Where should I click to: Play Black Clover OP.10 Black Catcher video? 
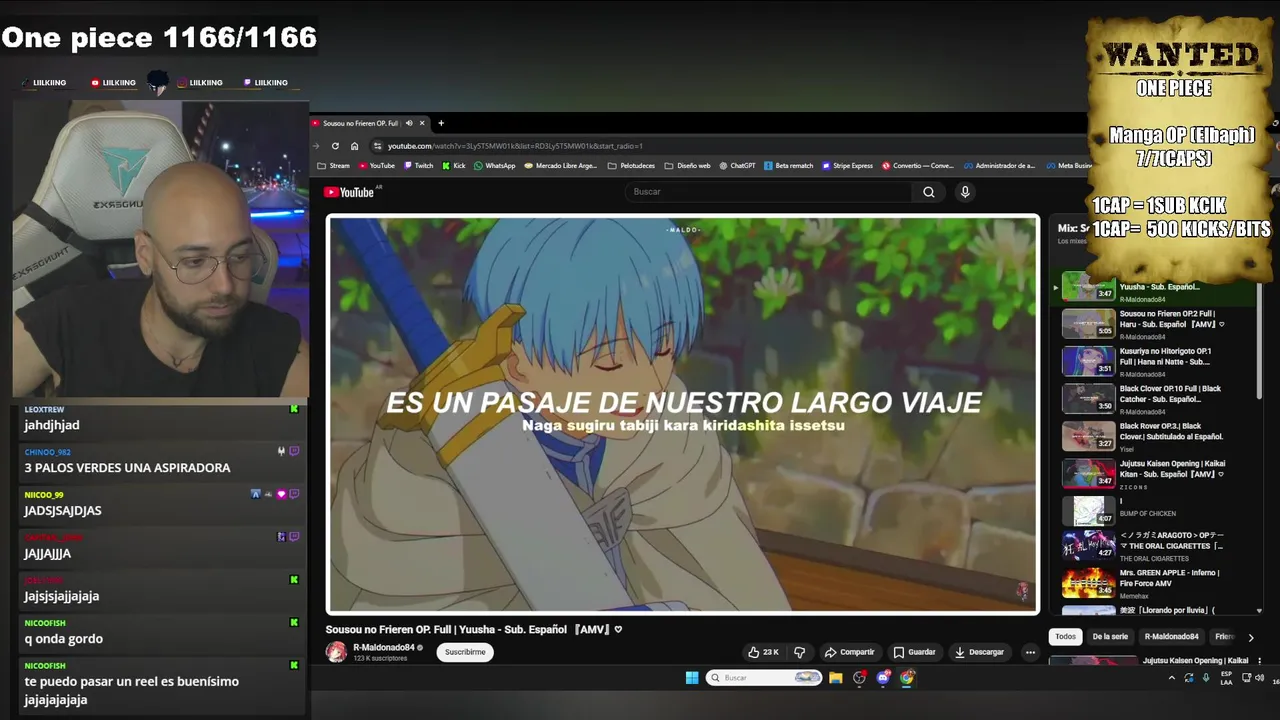(1088, 398)
